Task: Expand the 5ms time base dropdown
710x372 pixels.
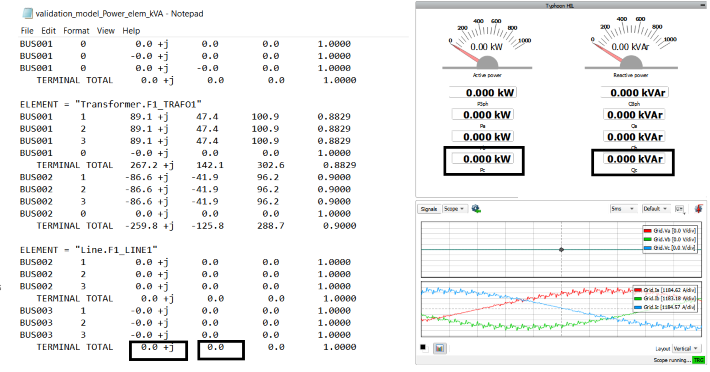Action: pos(623,209)
